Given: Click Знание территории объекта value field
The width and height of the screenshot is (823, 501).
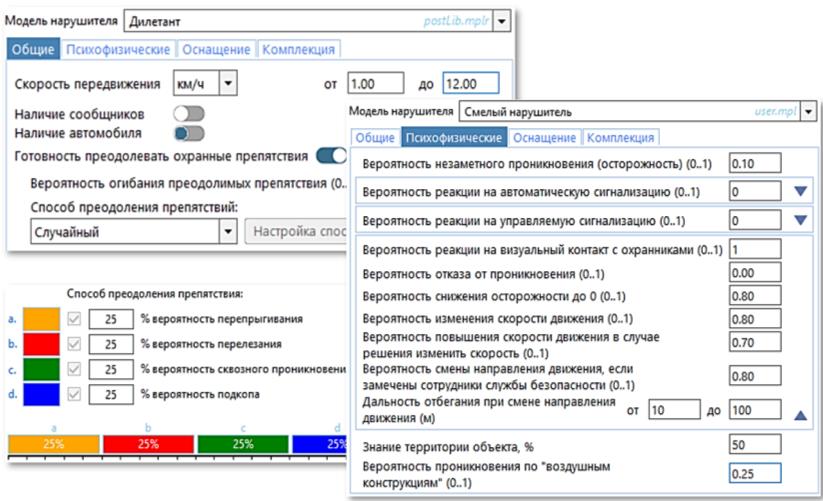Looking at the screenshot, I should pyautogui.click(x=754, y=442).
